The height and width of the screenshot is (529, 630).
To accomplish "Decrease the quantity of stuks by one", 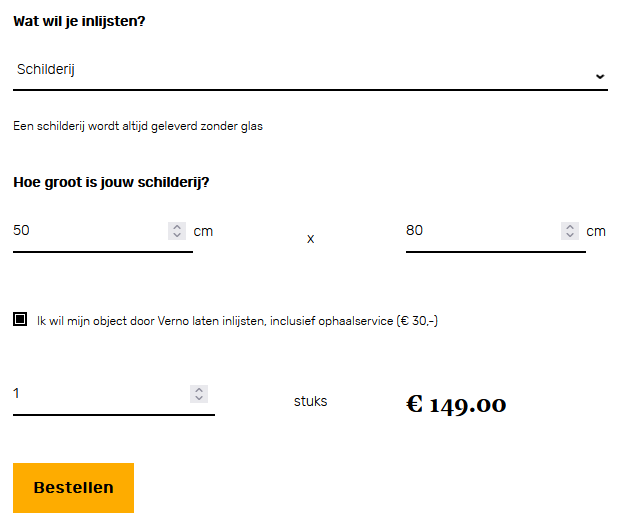I will 199,398.
